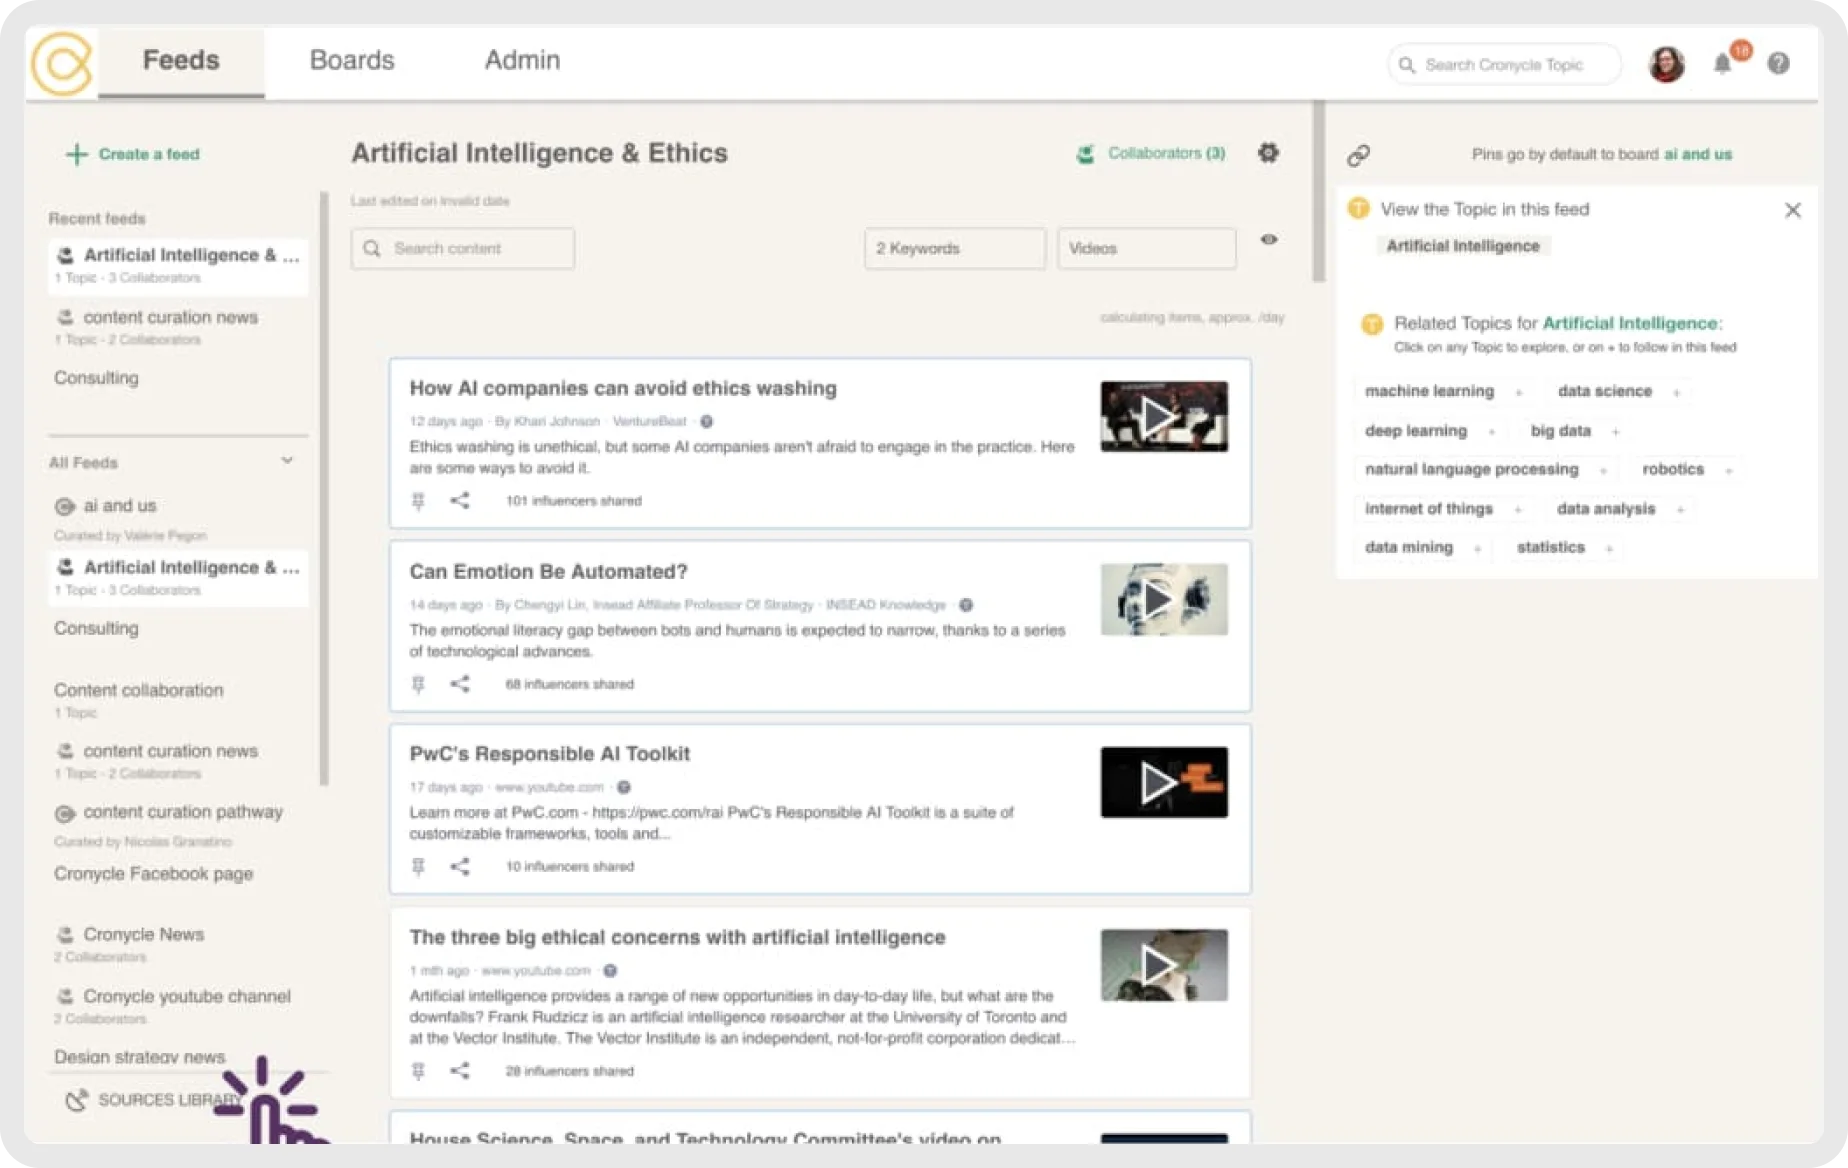
Task: Open the 'Videos' content type dropdown
Action: (x=1146, y=248)
